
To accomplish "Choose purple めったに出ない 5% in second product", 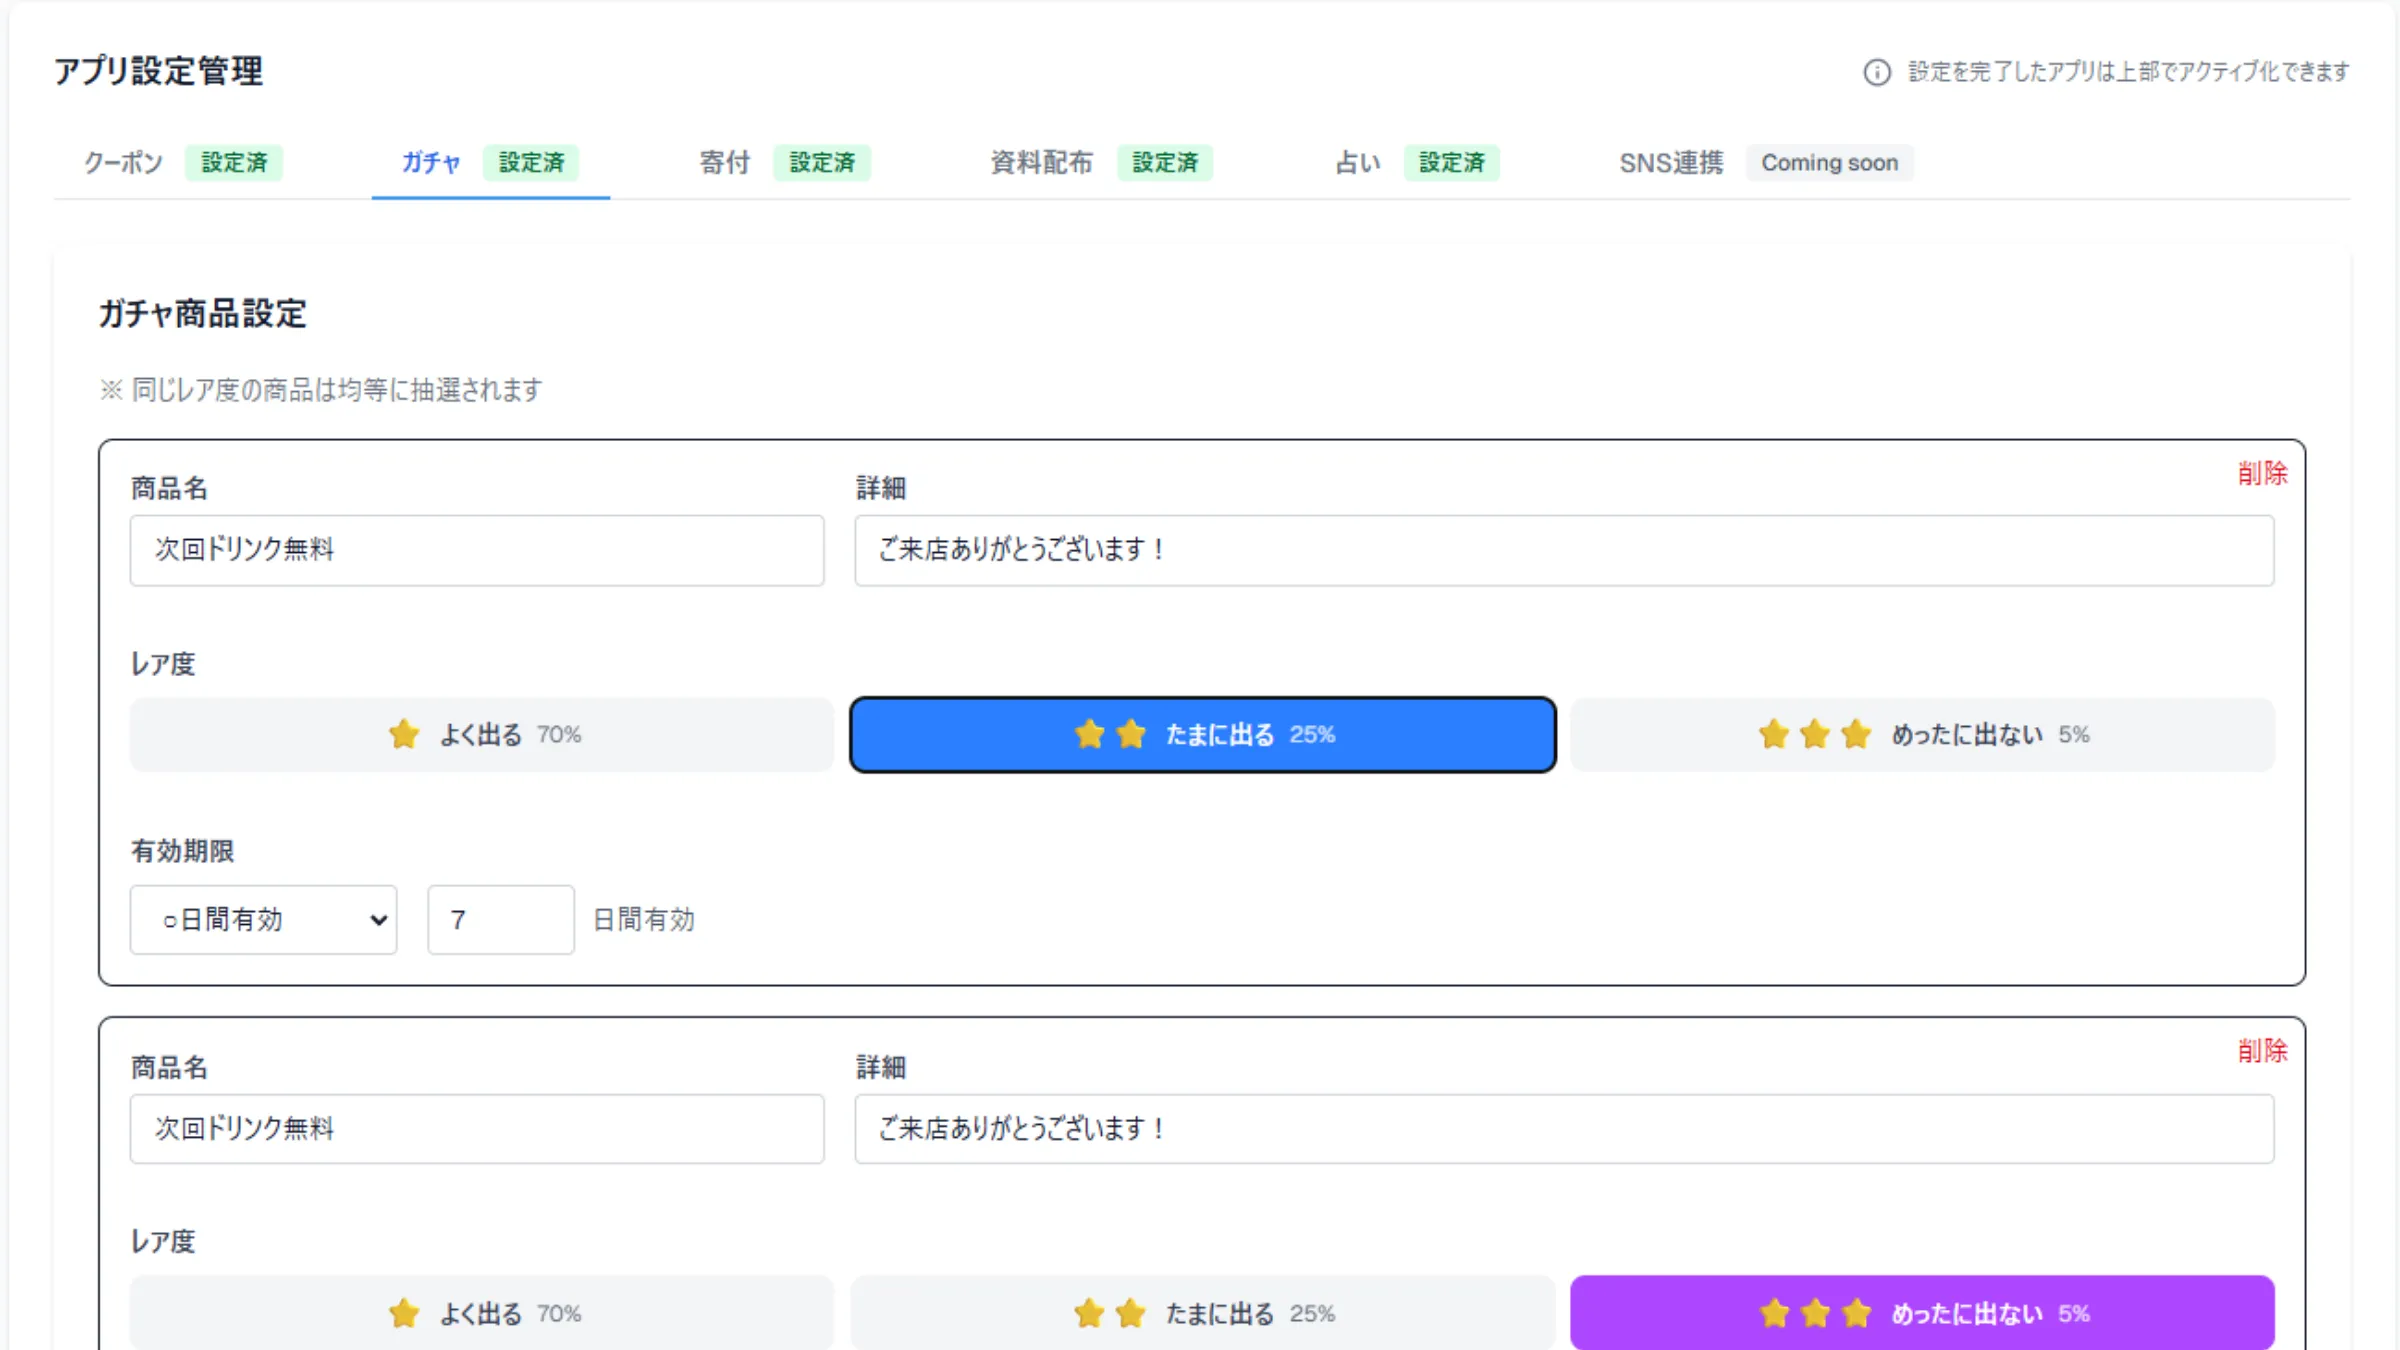I will click(1922, 1313).
